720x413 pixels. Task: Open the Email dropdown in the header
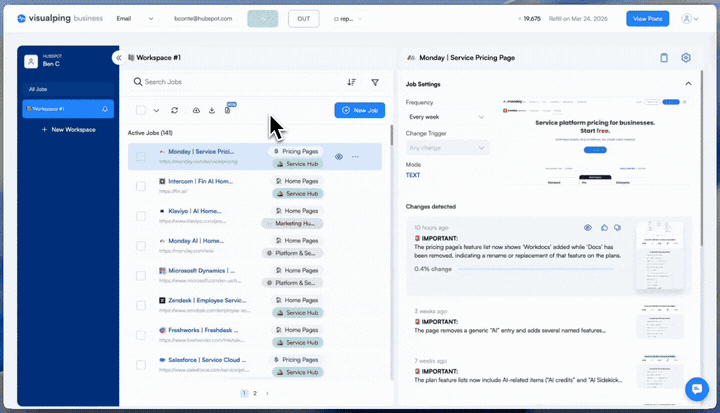coord(135,19)
